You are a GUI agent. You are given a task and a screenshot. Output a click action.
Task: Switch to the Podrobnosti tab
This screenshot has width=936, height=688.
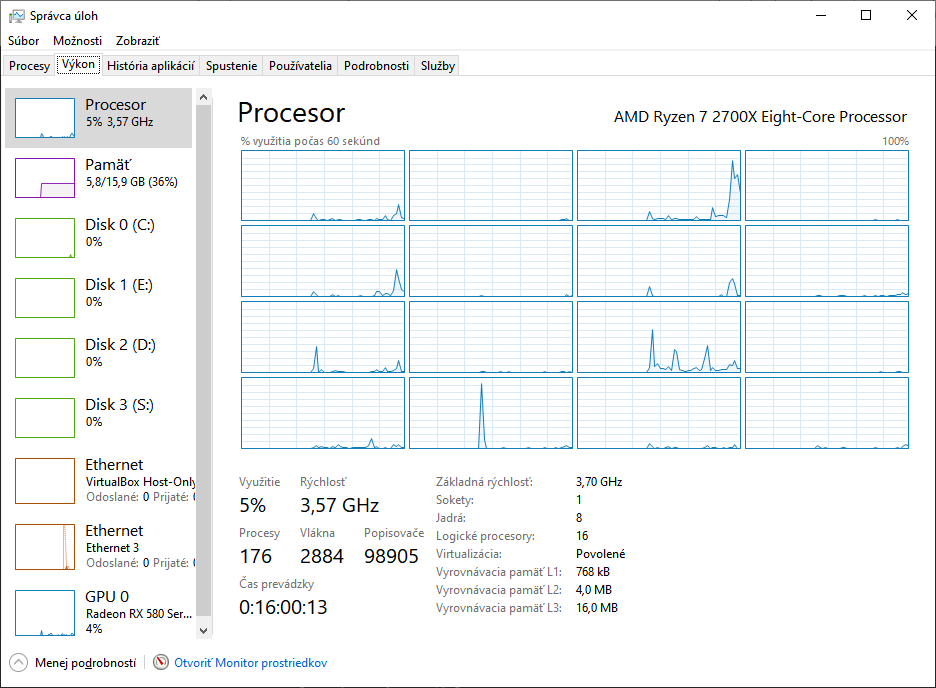376,66
